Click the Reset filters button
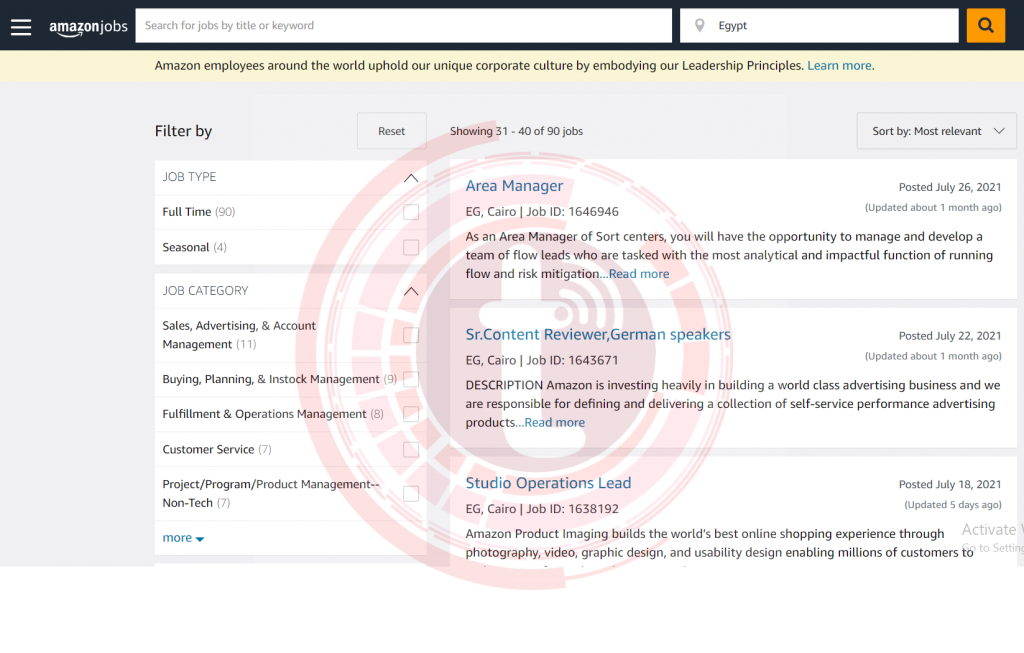 [391, 131]
